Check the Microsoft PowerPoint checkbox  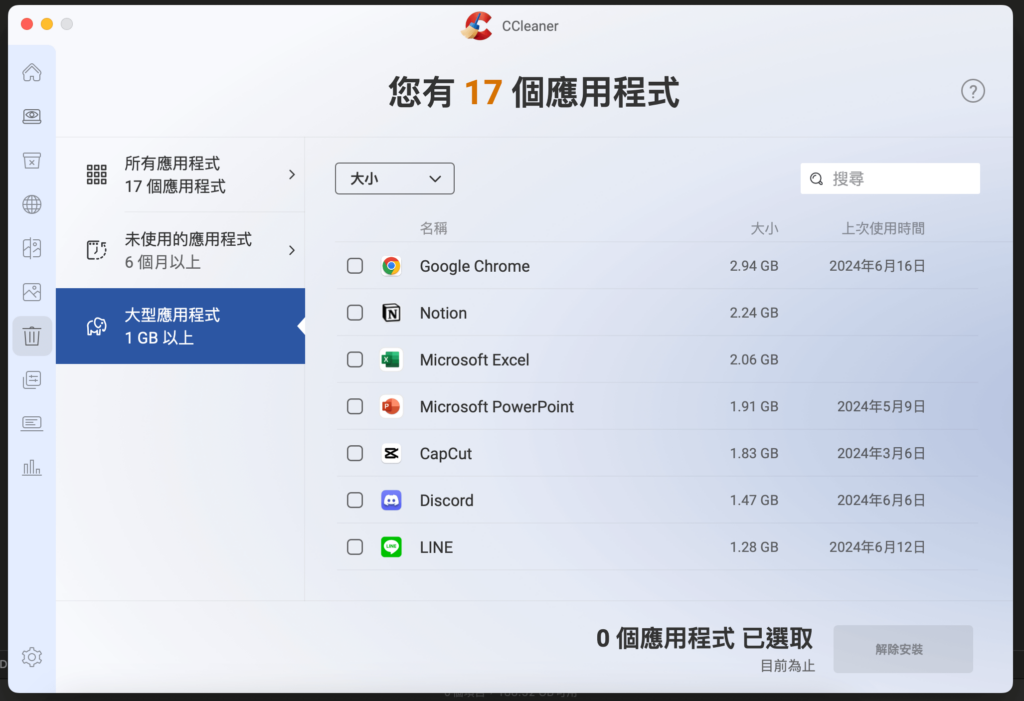355,406
